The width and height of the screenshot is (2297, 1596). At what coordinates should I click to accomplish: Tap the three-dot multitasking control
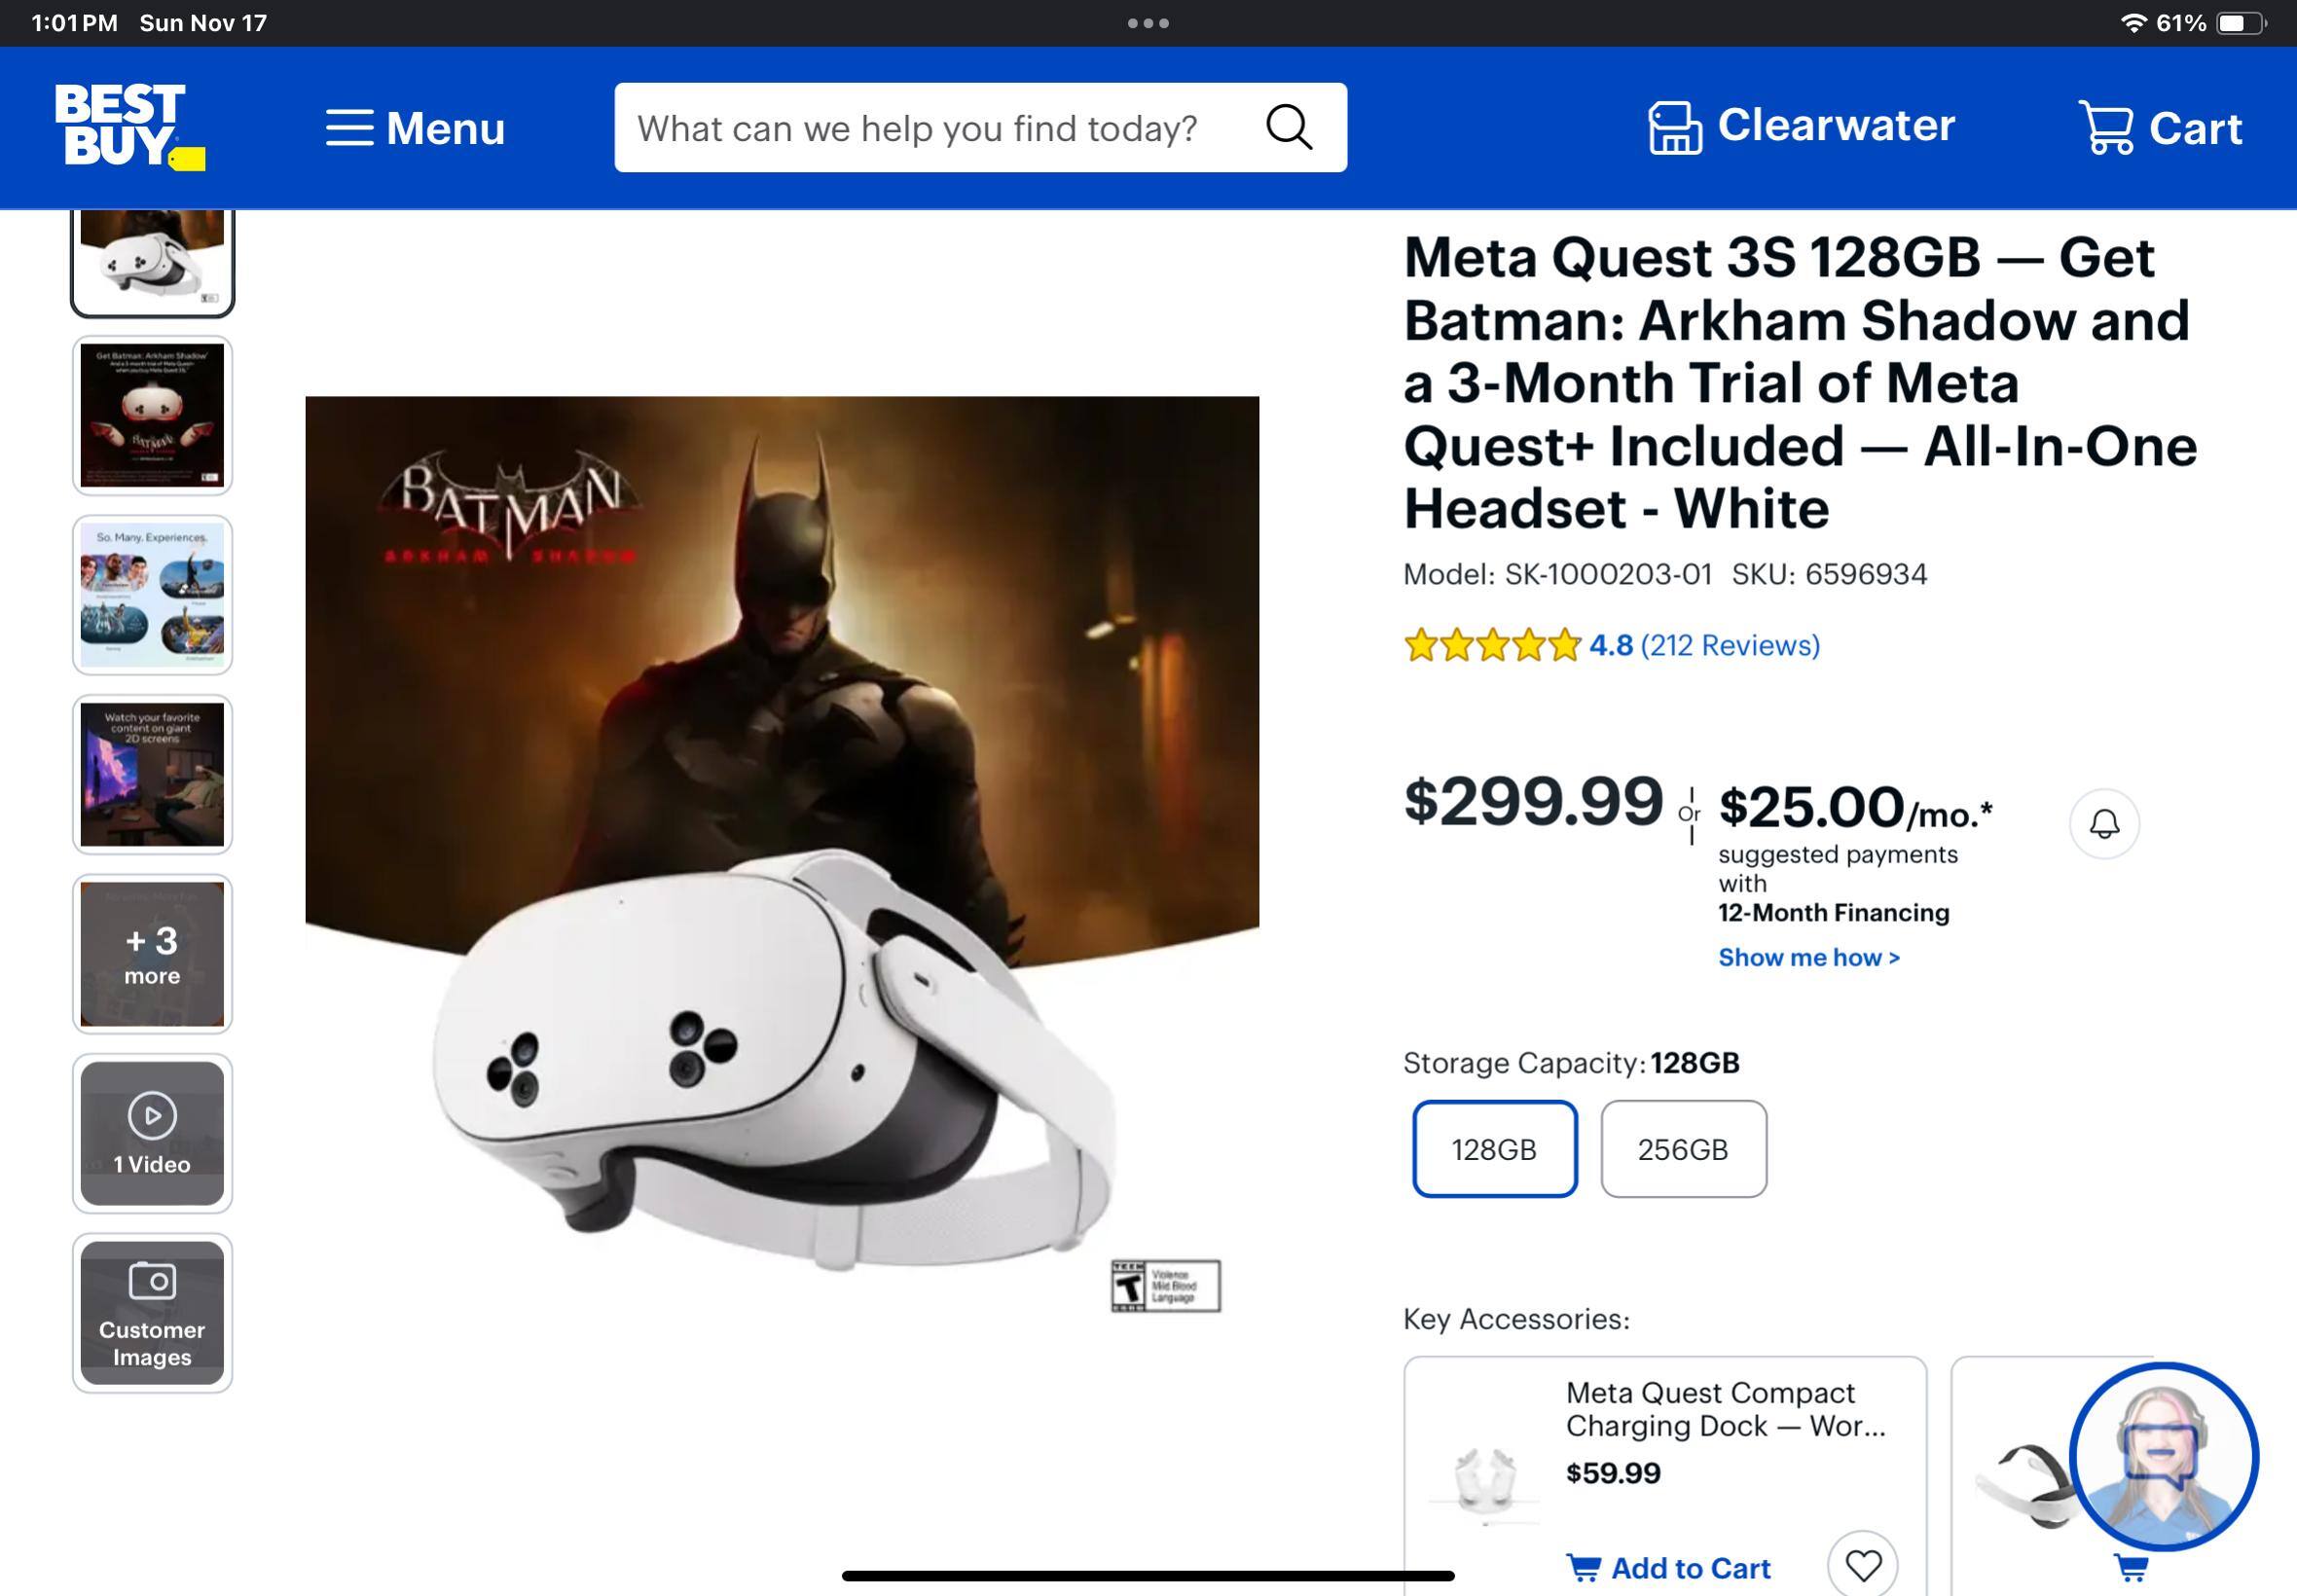click(x=1148, y=23)
